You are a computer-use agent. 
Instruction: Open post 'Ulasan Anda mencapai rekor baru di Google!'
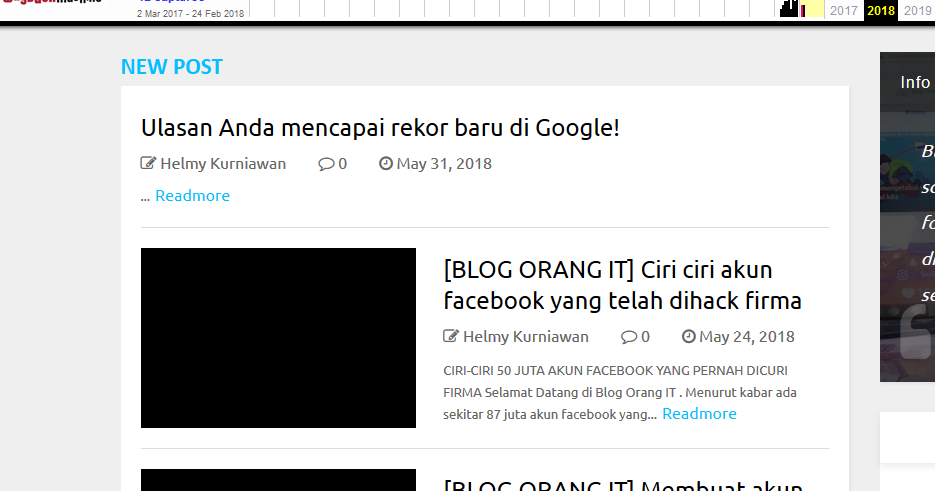click(x=380, y=128)
